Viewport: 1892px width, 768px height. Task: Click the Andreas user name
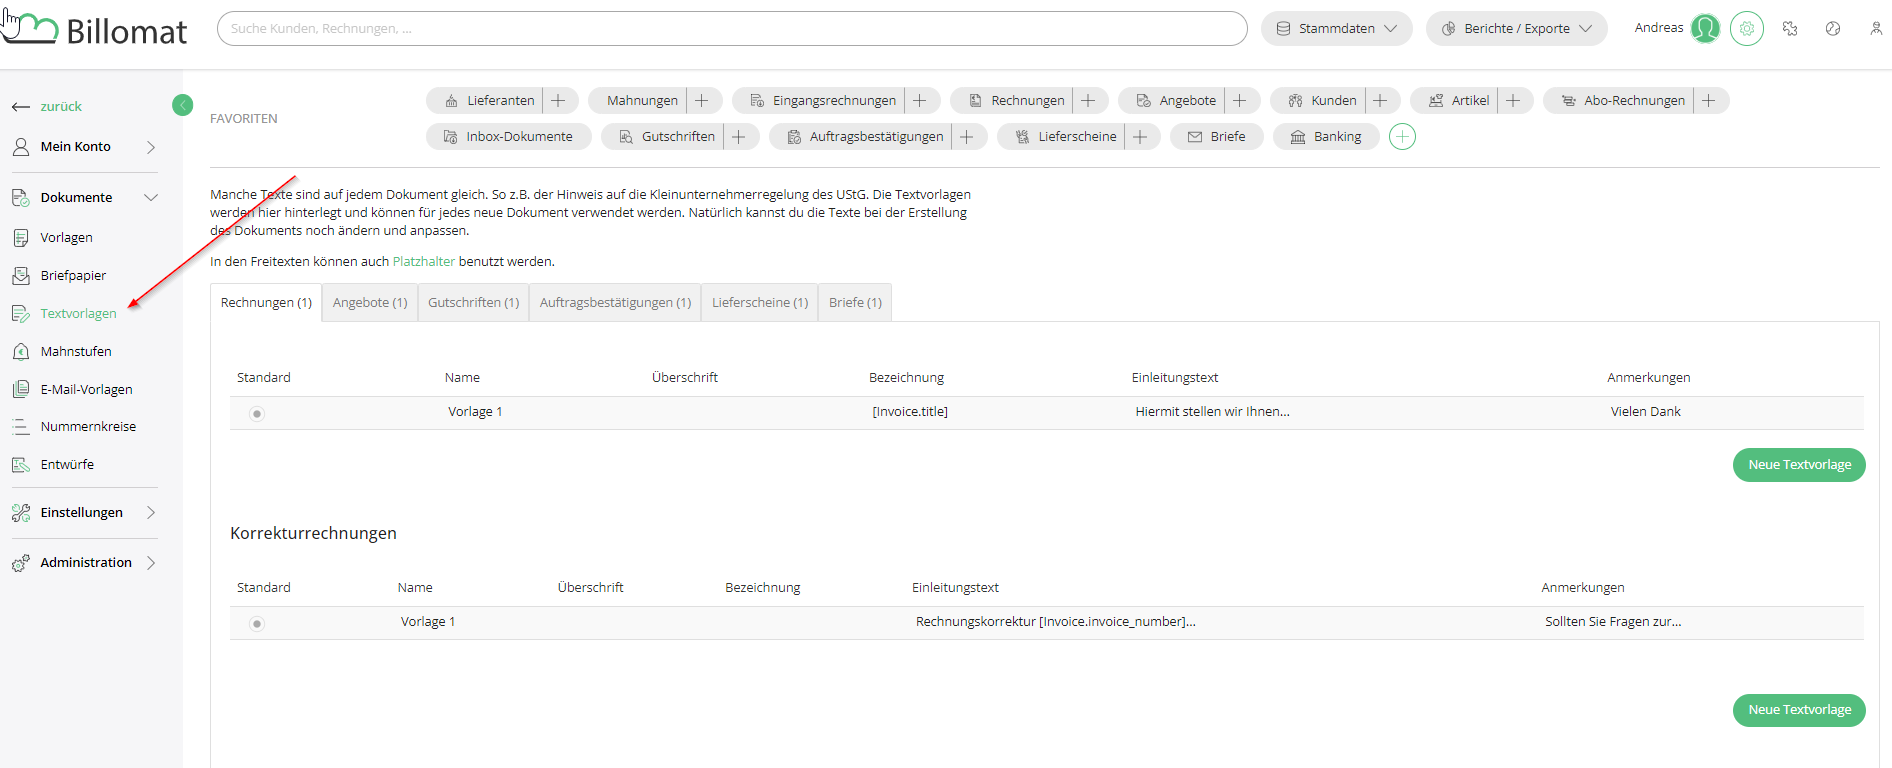pyautogui.click(x=1659, y=28)
